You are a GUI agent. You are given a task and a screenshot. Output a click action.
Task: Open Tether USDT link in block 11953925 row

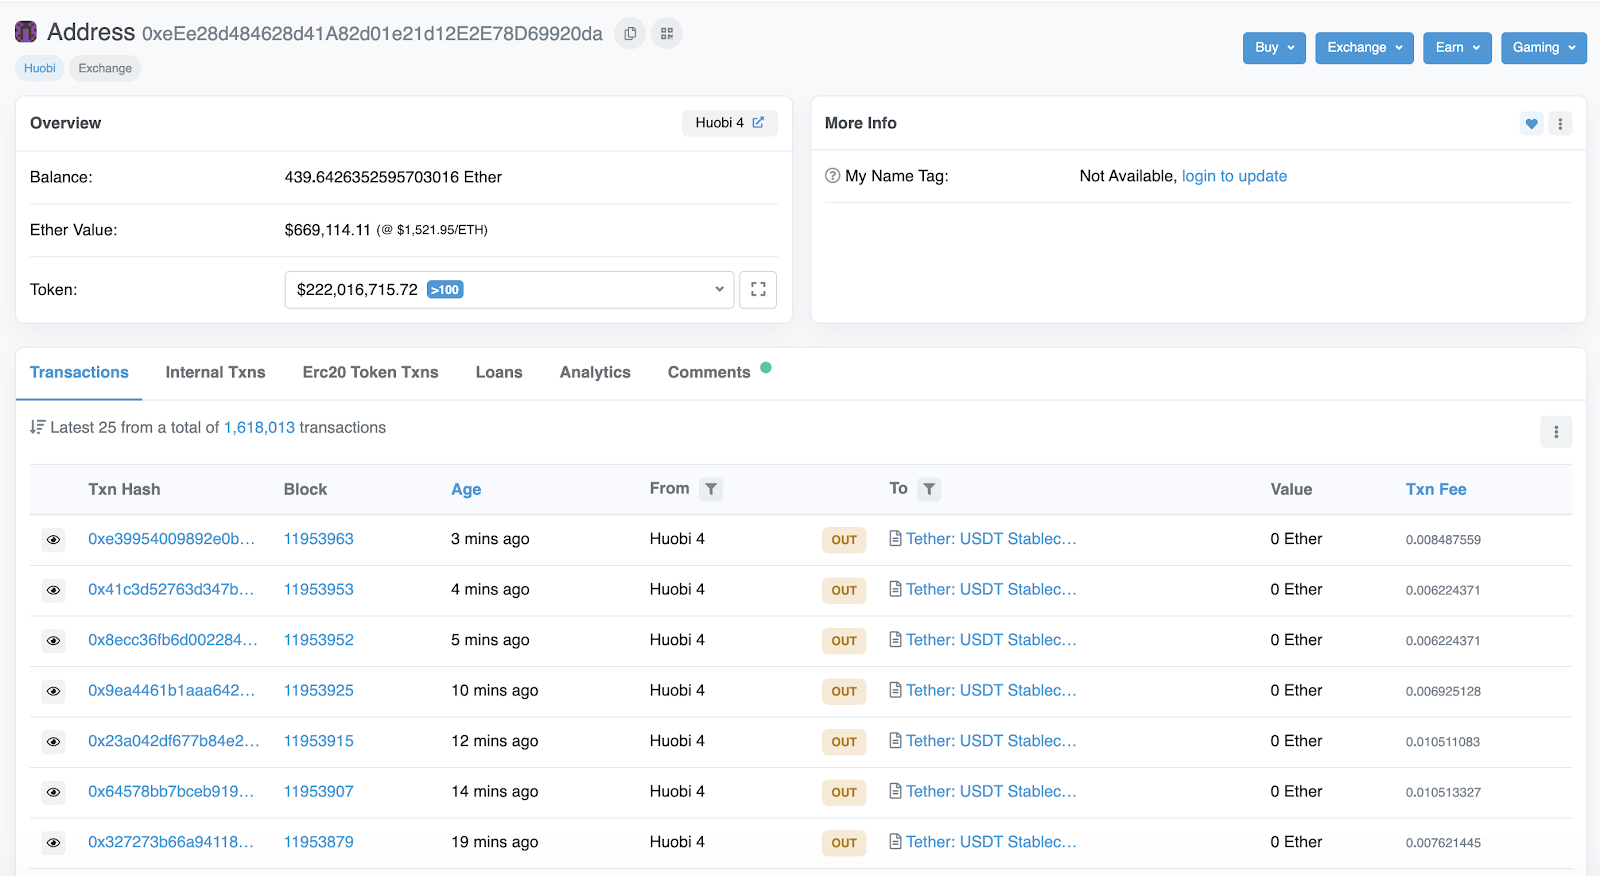click(991, 690)
